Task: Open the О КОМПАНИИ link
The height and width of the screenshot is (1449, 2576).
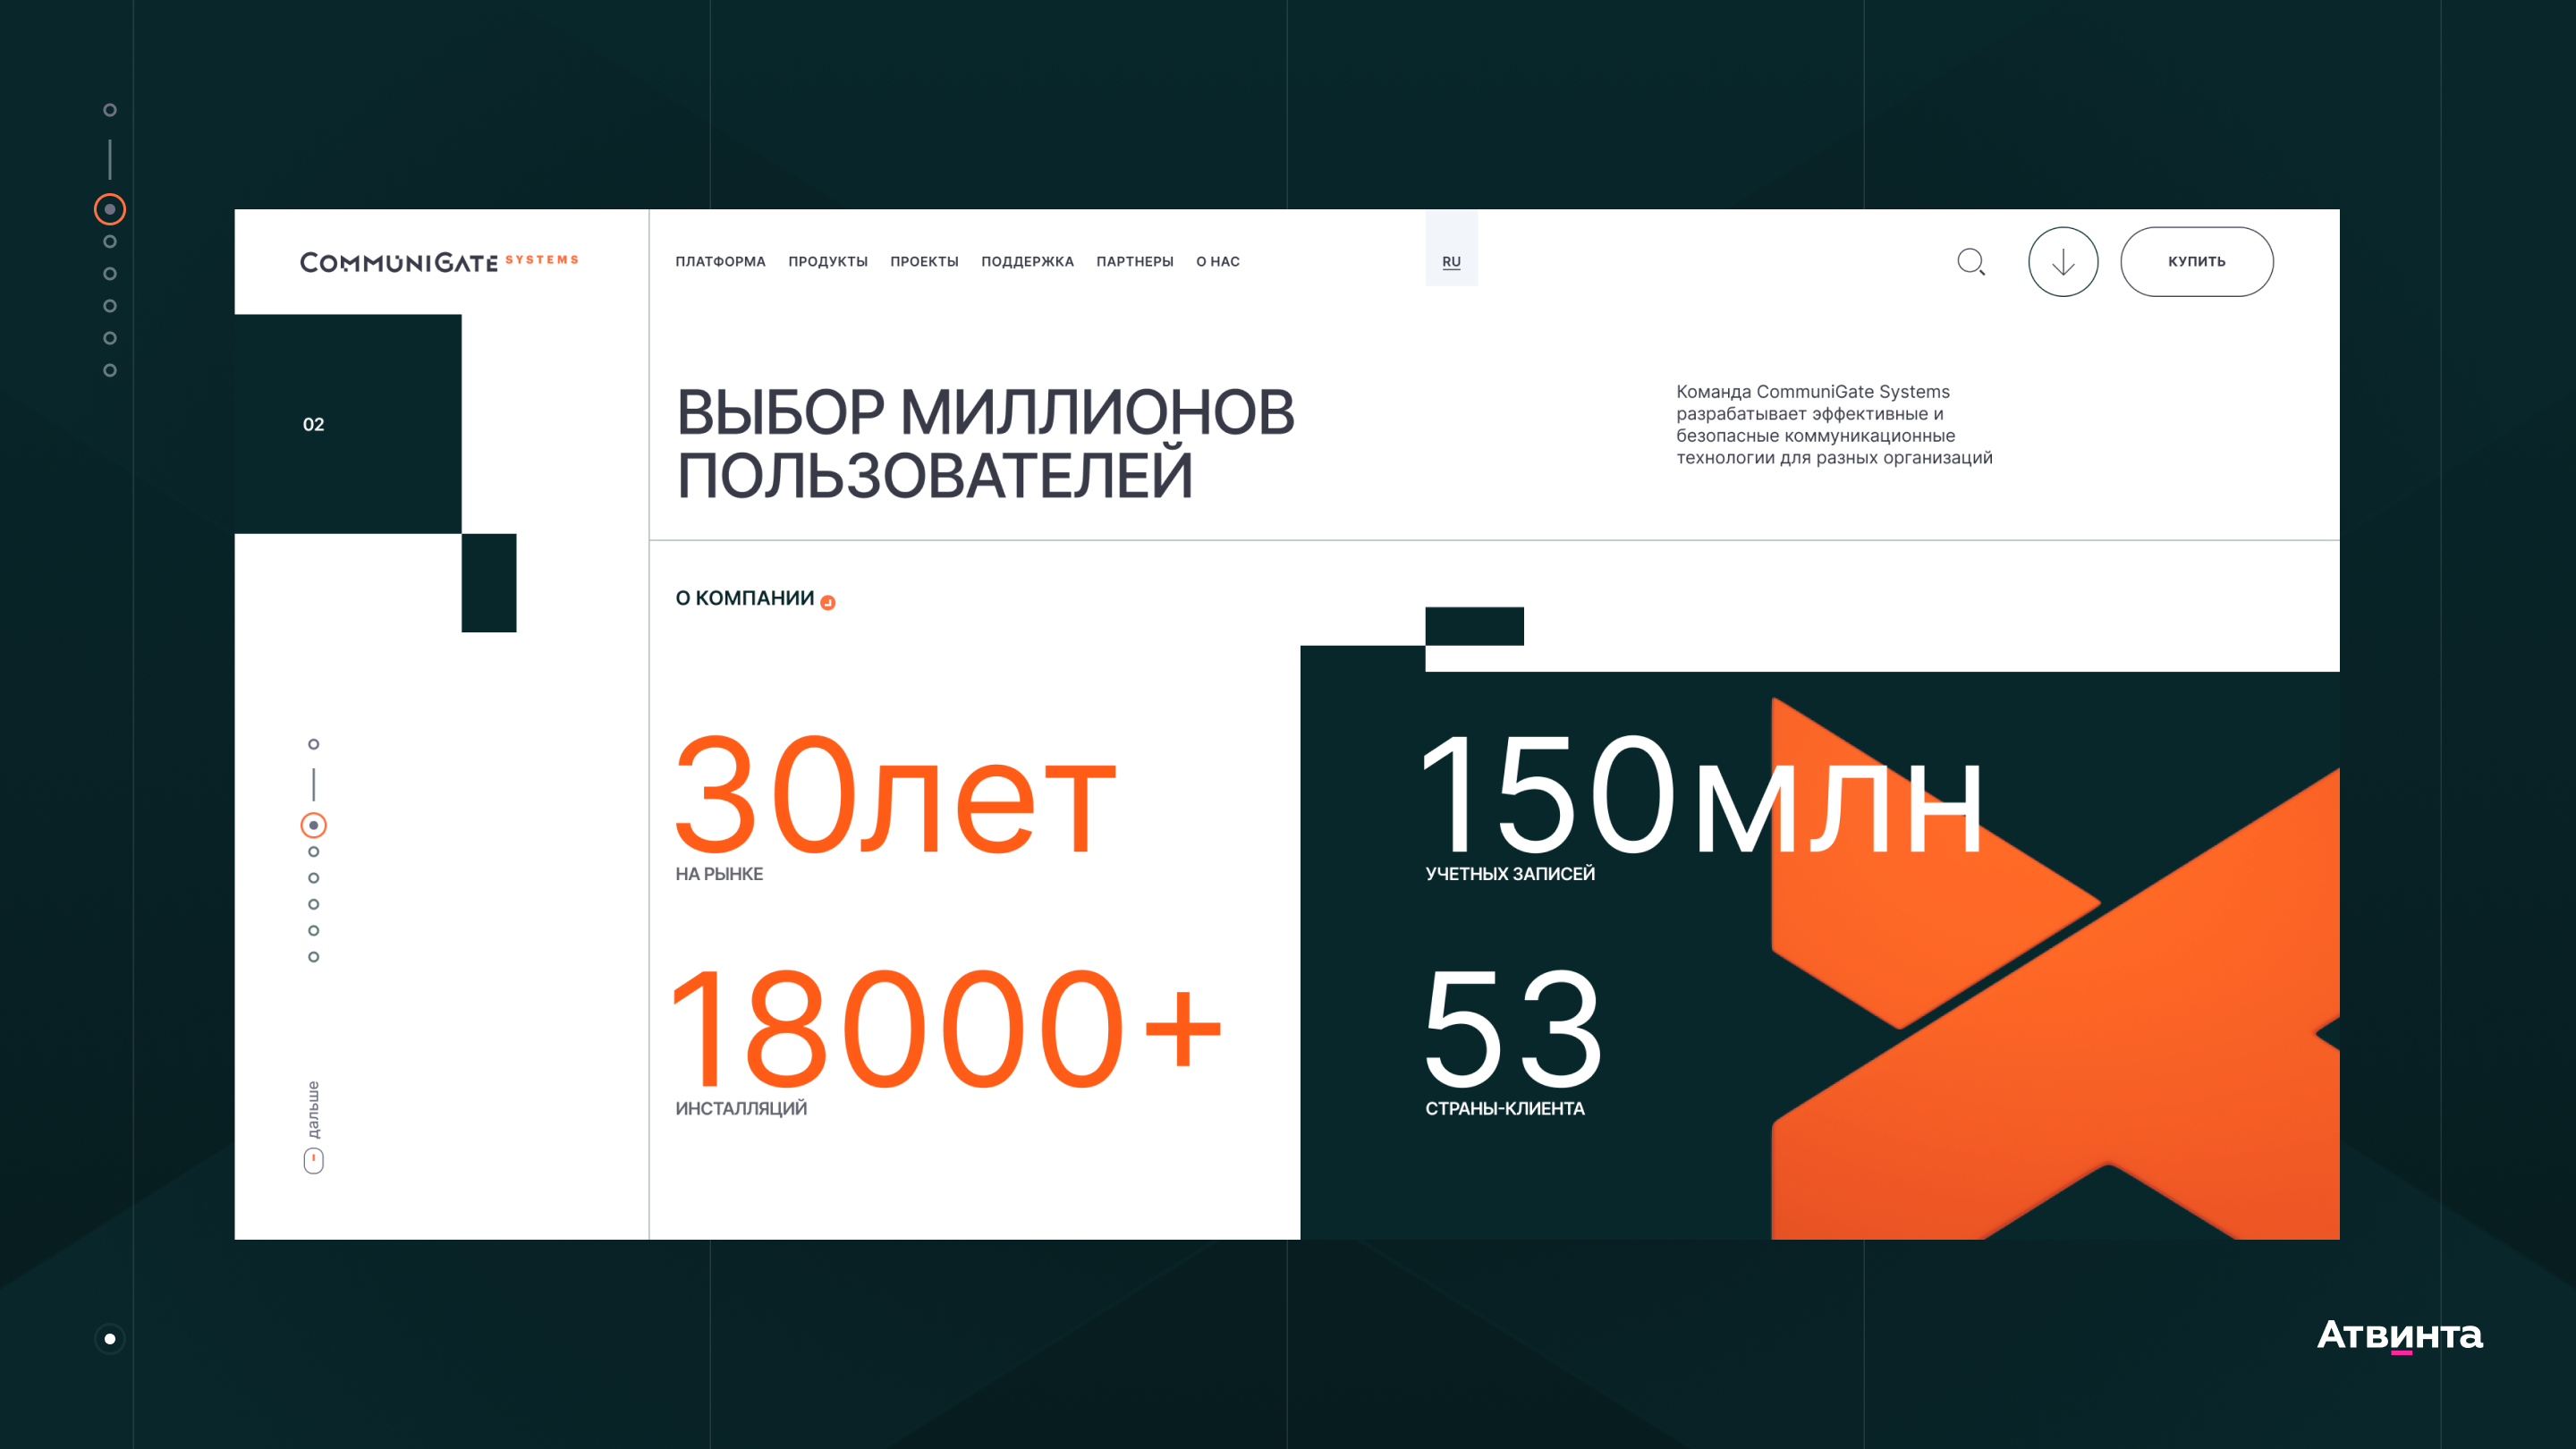Action: (x=745, y=598)
